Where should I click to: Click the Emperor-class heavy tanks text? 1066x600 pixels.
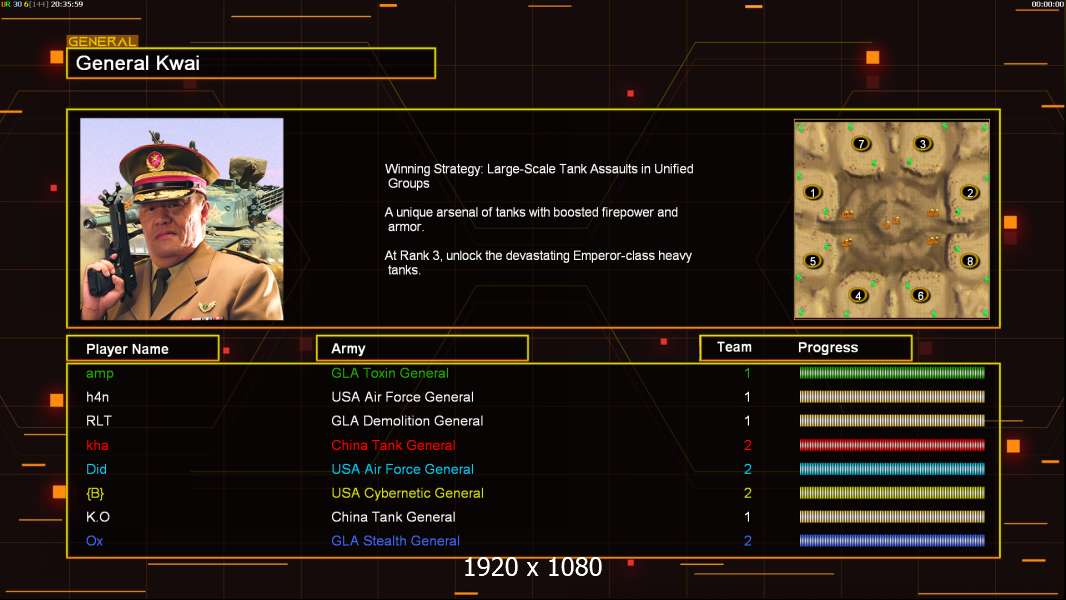click(x=538, y=262)
